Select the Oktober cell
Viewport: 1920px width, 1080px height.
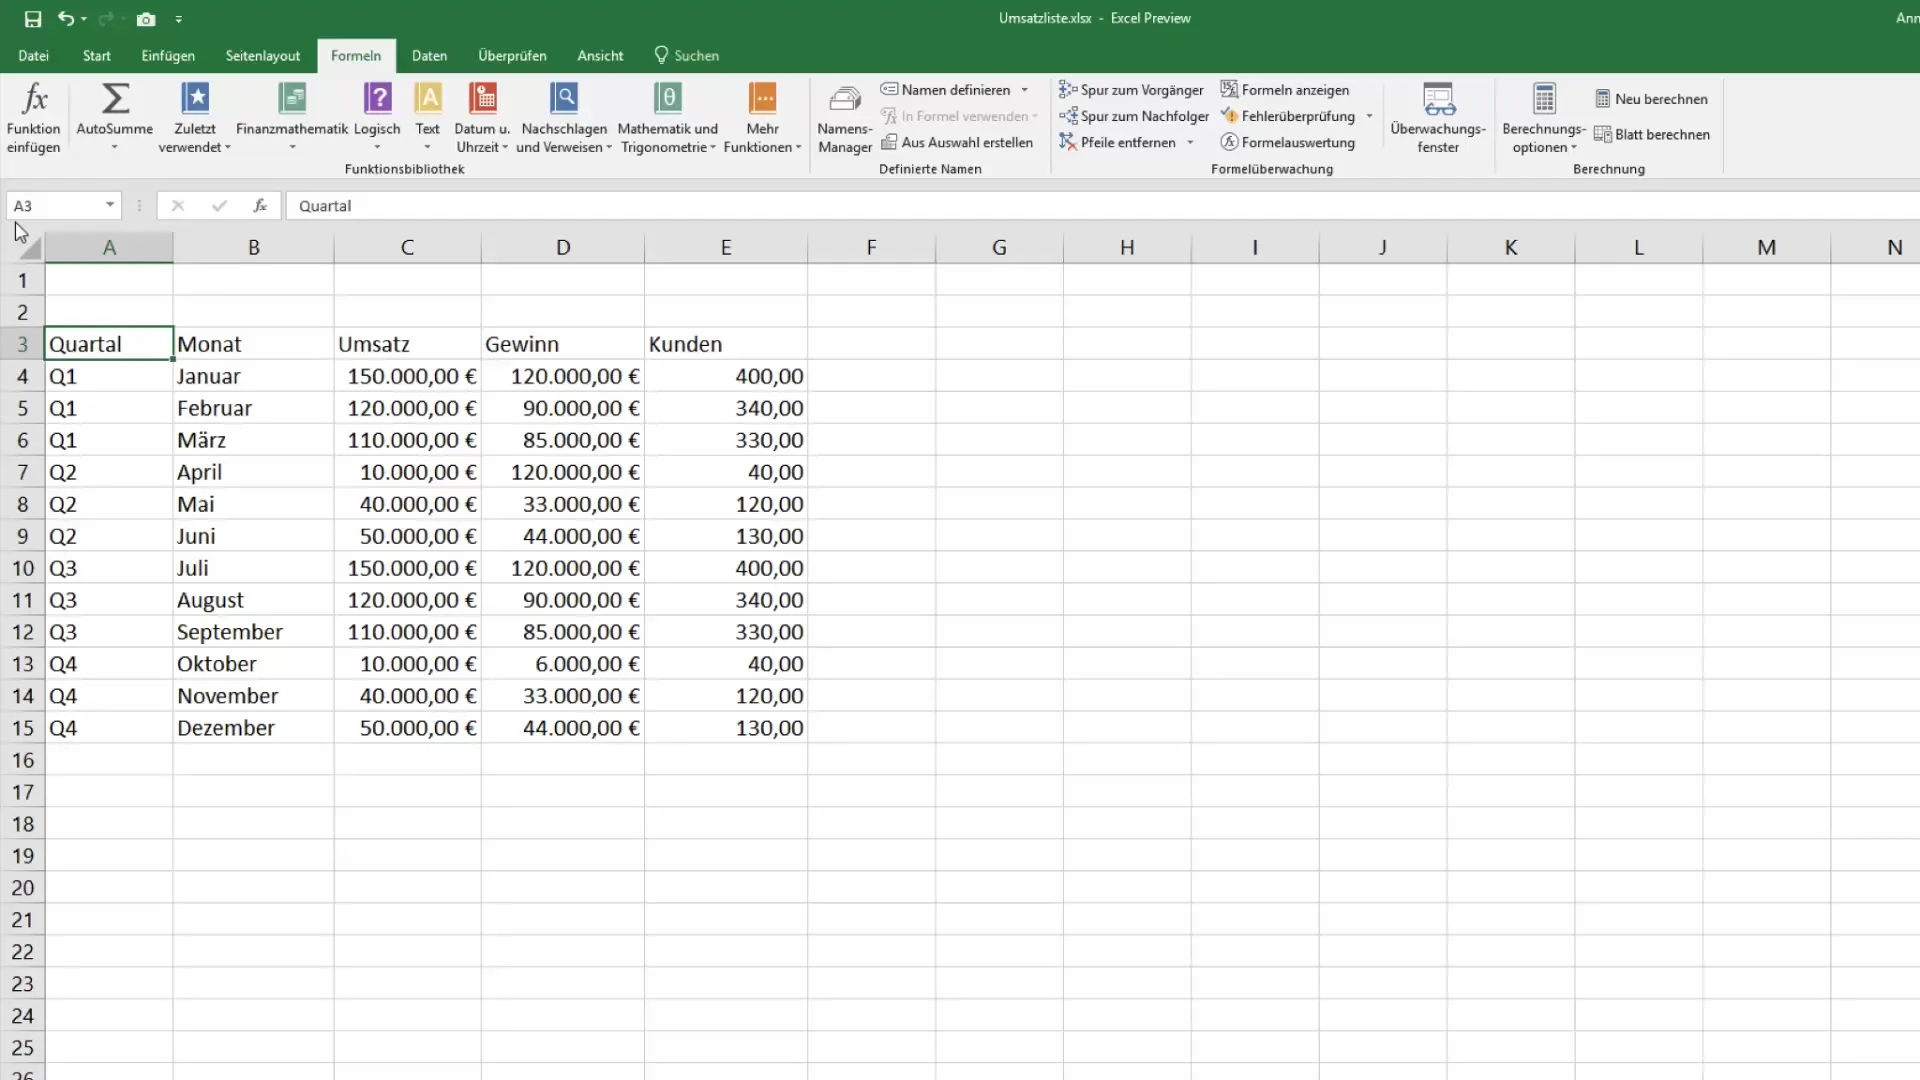pyautogui.click(x=253, y=664)
